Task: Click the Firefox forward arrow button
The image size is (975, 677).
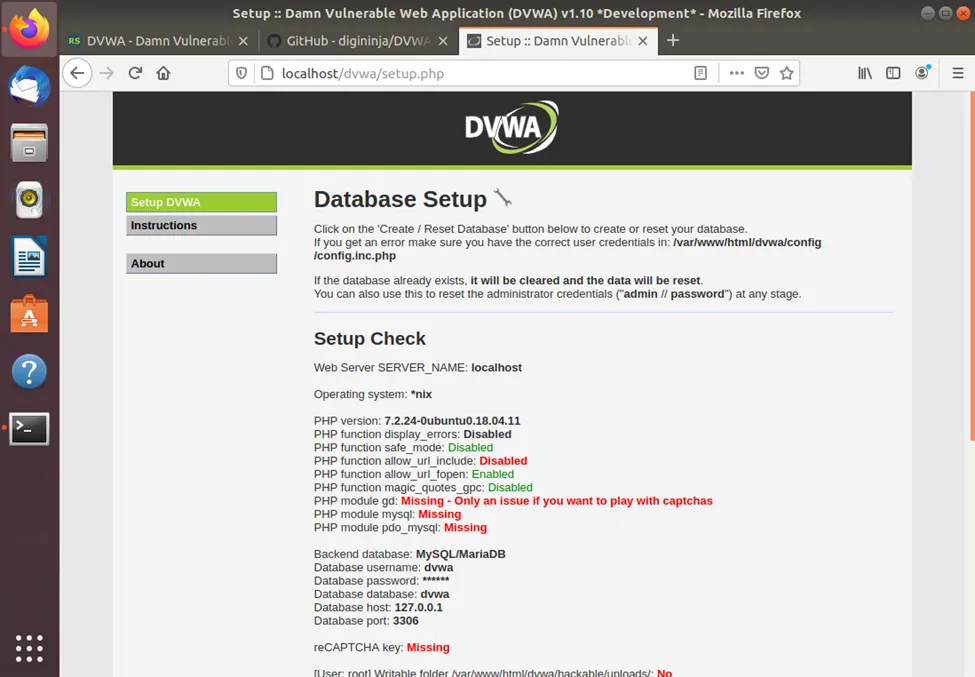Action: tap(107, 73)
